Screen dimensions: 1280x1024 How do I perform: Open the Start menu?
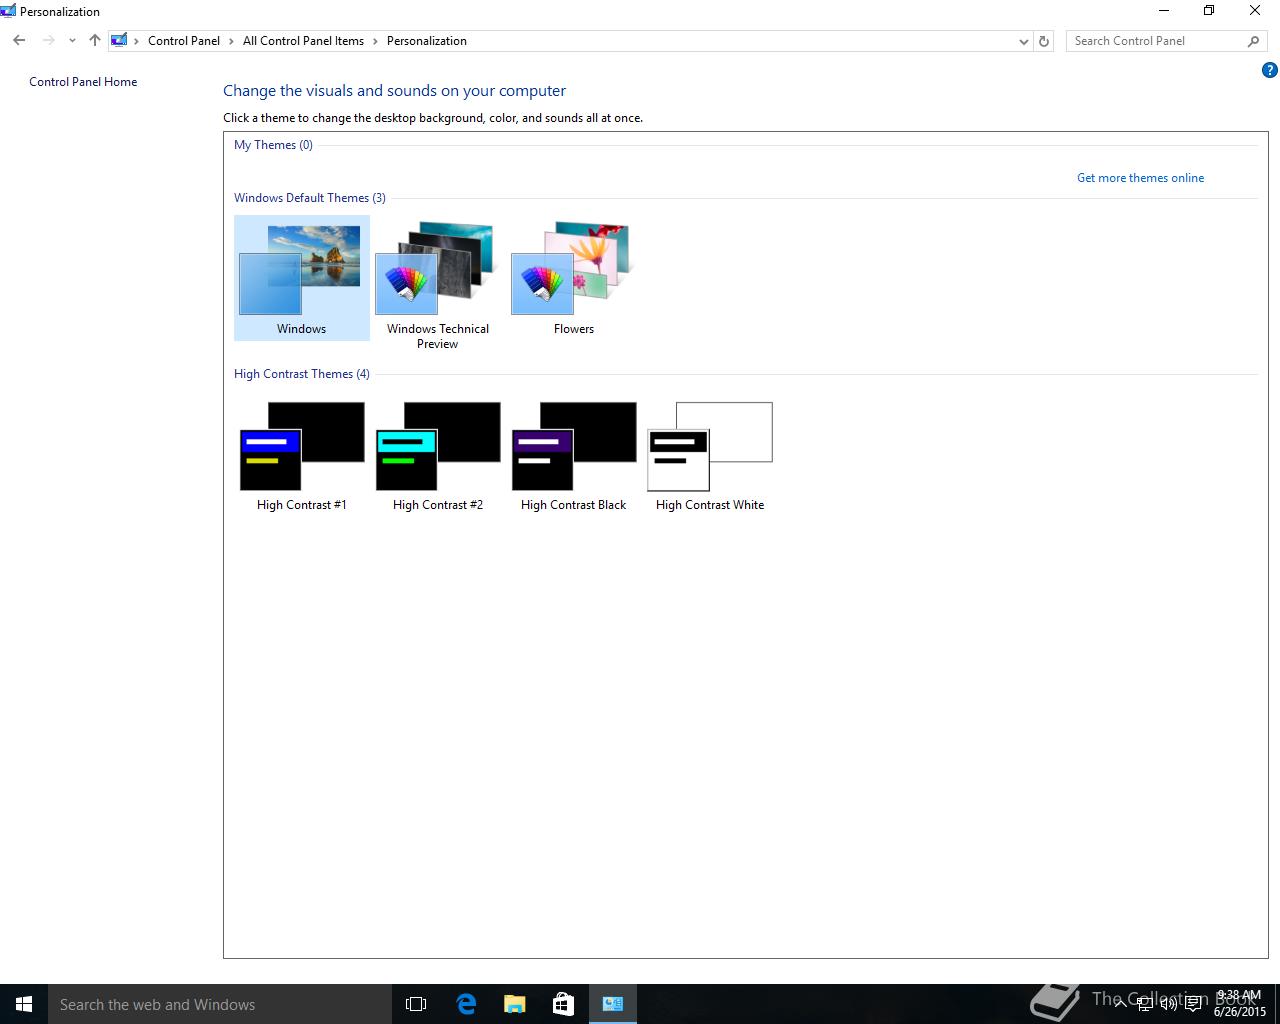tap(24, 1004)
